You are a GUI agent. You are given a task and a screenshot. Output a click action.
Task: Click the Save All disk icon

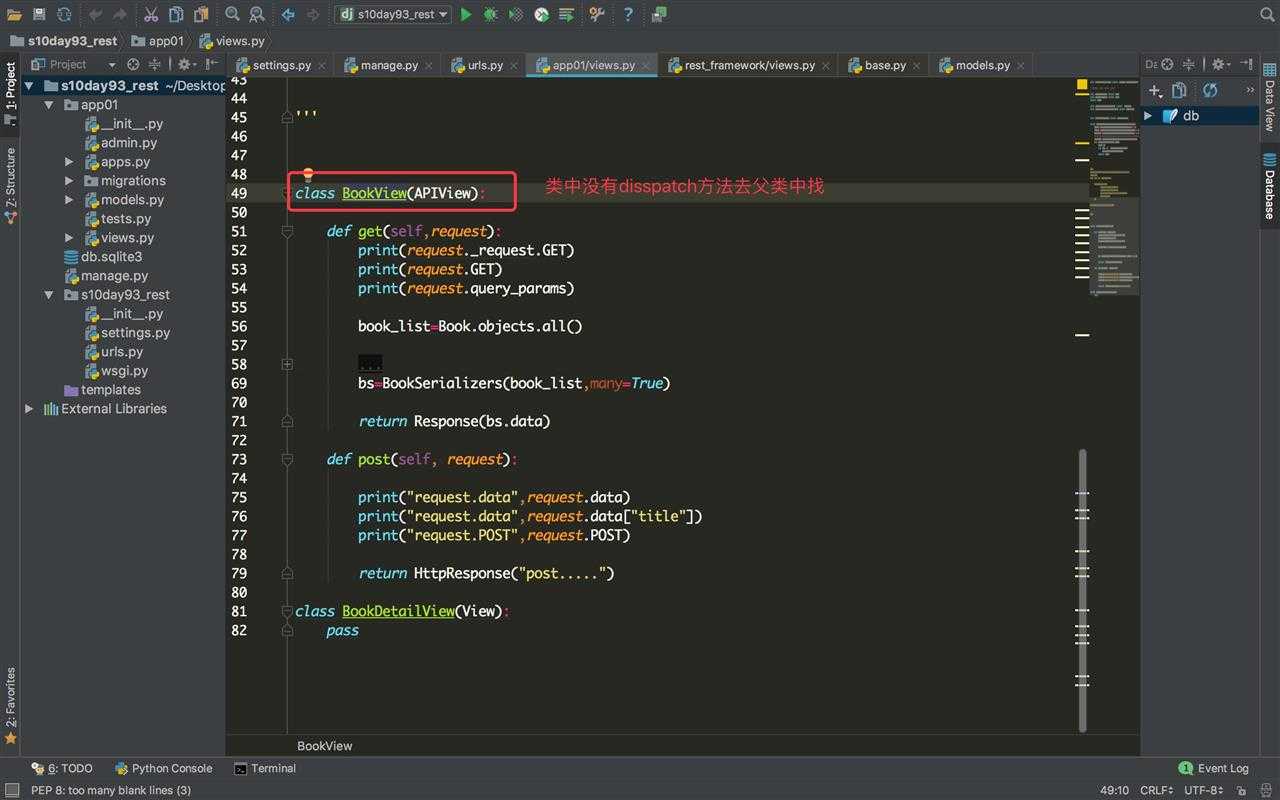[x=39, y=14]
